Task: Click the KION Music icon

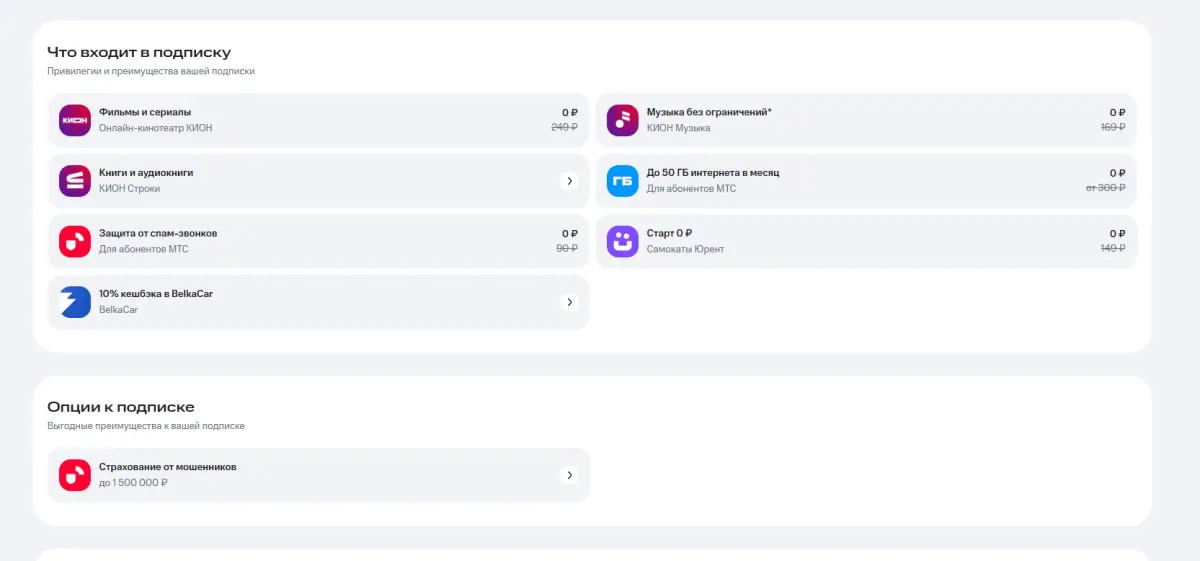Action: [622, 120]
